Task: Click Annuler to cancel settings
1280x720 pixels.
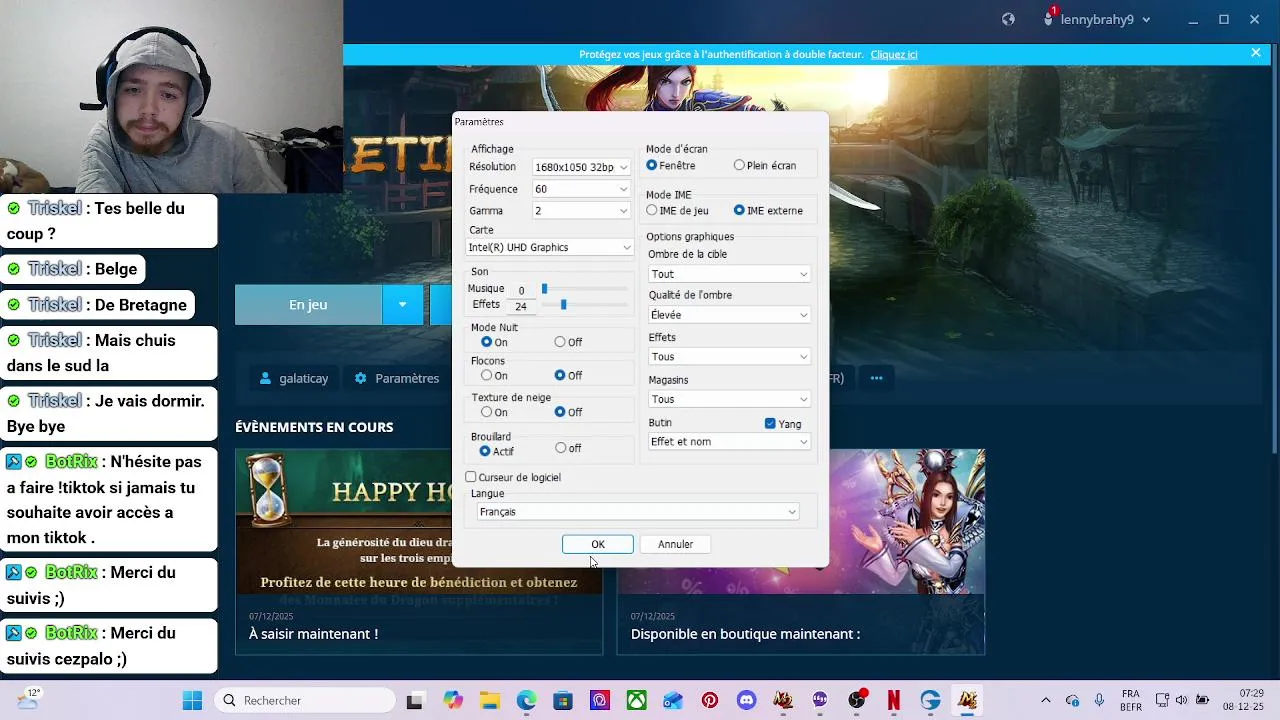Action: click(675, 544)
